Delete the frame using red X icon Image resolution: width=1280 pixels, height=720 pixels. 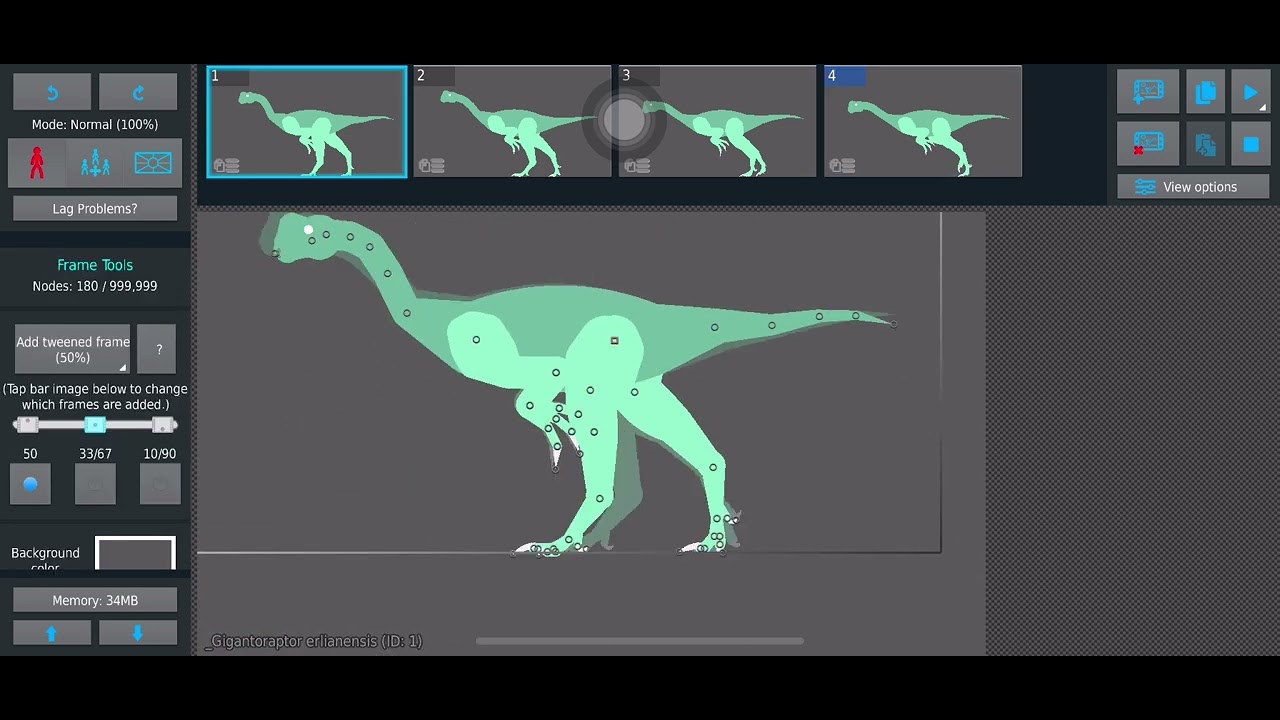pyautogui.click(x=1148, y=144)
